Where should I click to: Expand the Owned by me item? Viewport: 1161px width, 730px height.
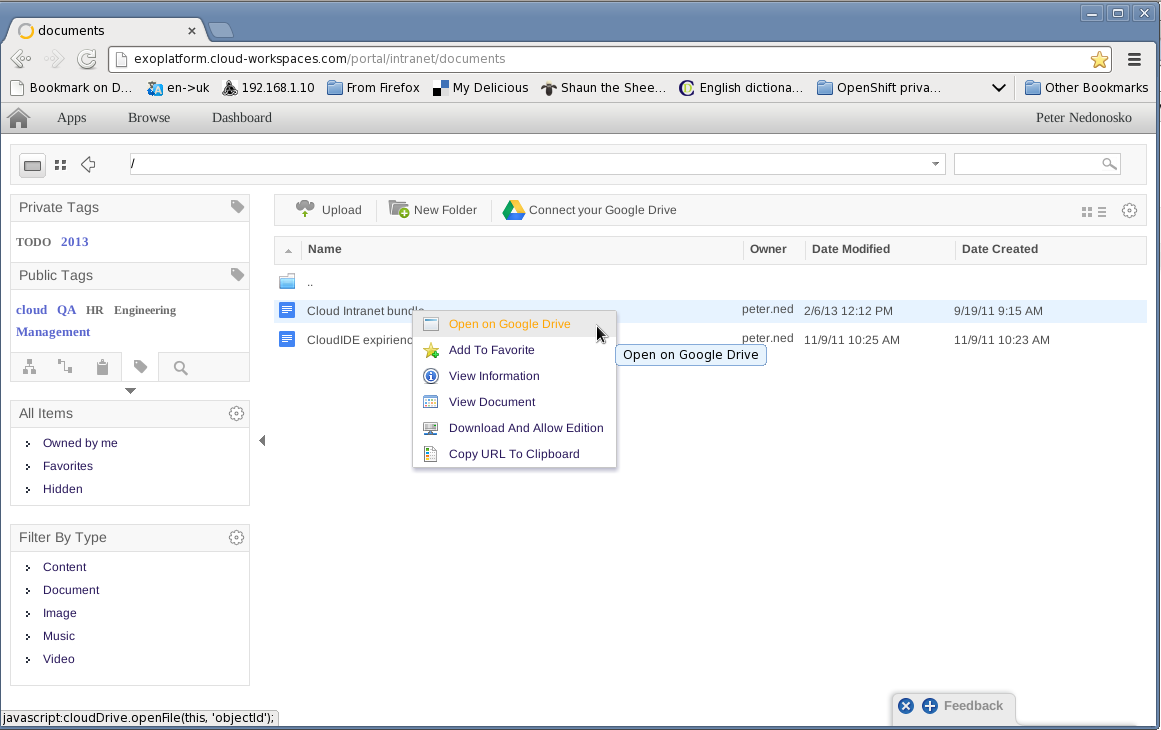coord(28,443)
